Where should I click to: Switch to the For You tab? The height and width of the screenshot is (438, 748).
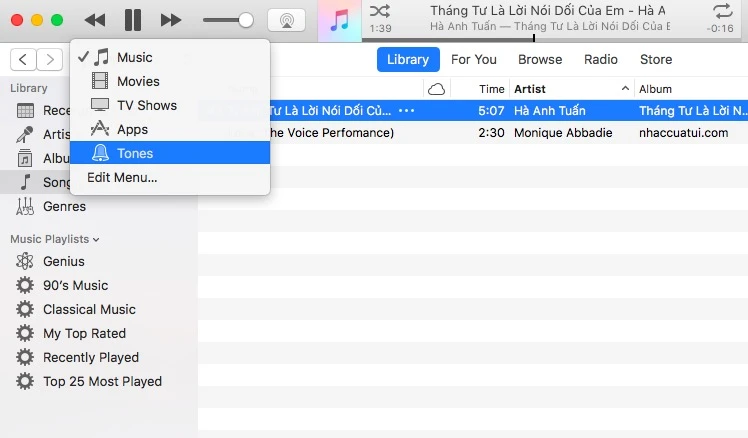pyautogui.click(x=474, y=59)
